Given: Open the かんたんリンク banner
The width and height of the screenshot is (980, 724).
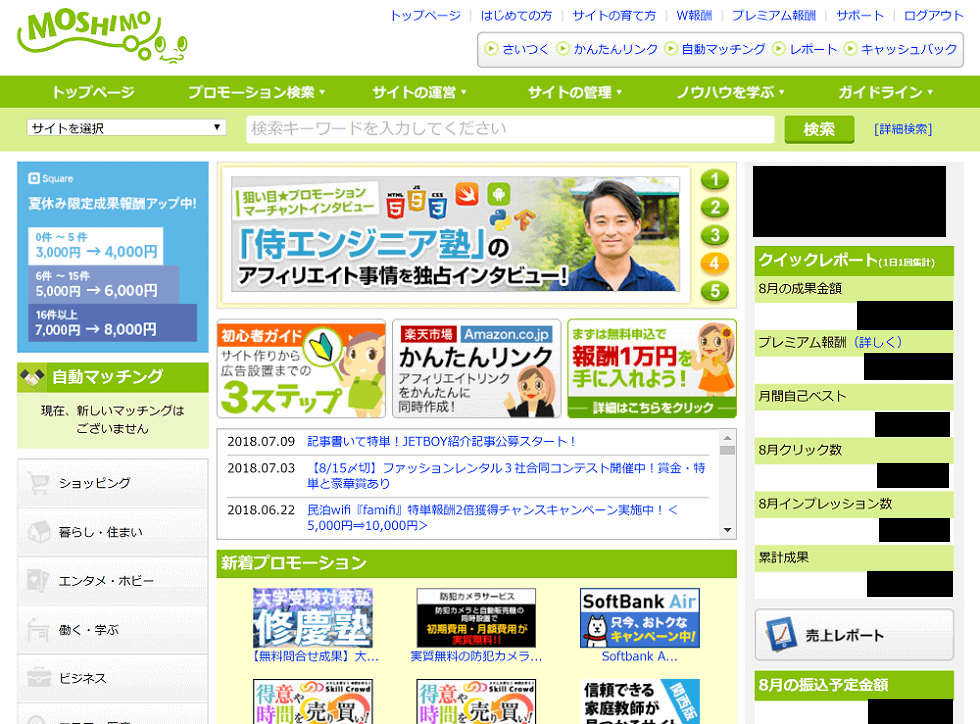Looking at the screenshot, I should click(x=476, y=369).
